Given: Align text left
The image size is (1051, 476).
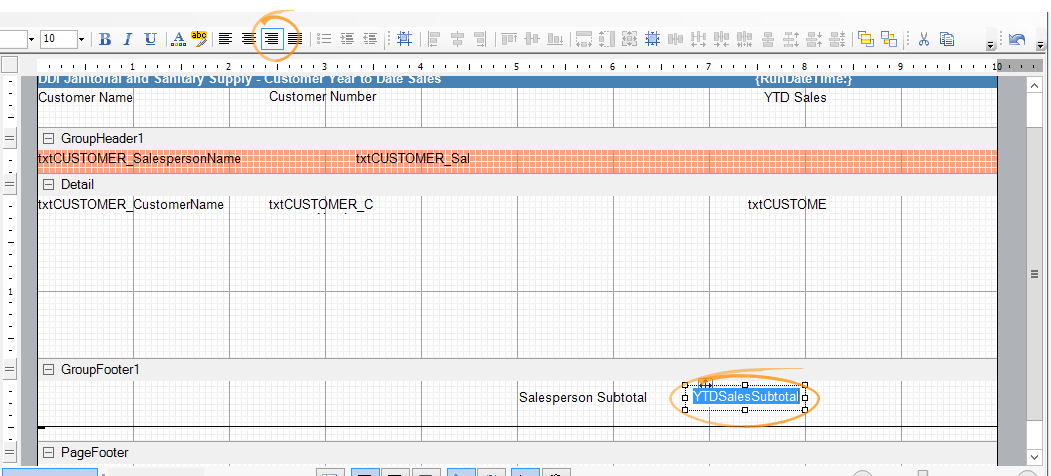Looking at the screenshot, I should 226,39.
